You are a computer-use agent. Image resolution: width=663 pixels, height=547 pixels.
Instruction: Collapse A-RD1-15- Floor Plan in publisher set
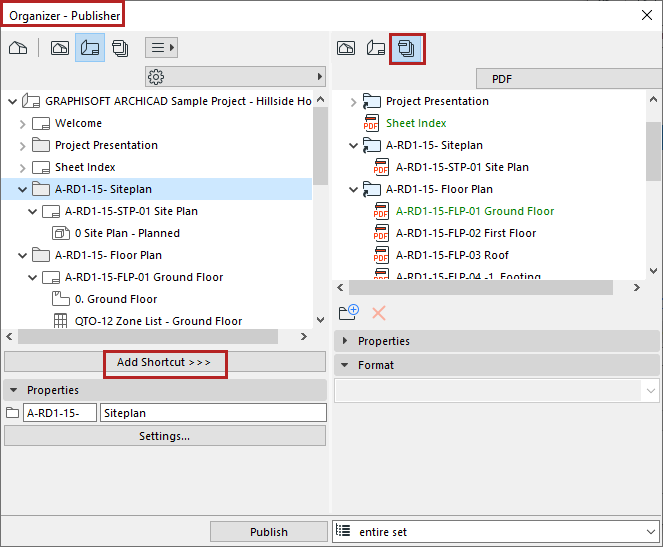(x=353, y=189)
